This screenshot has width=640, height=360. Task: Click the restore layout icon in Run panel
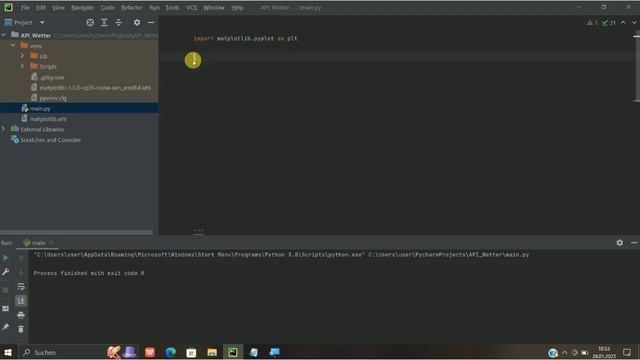pyautogui.click(x=5, y=309)
